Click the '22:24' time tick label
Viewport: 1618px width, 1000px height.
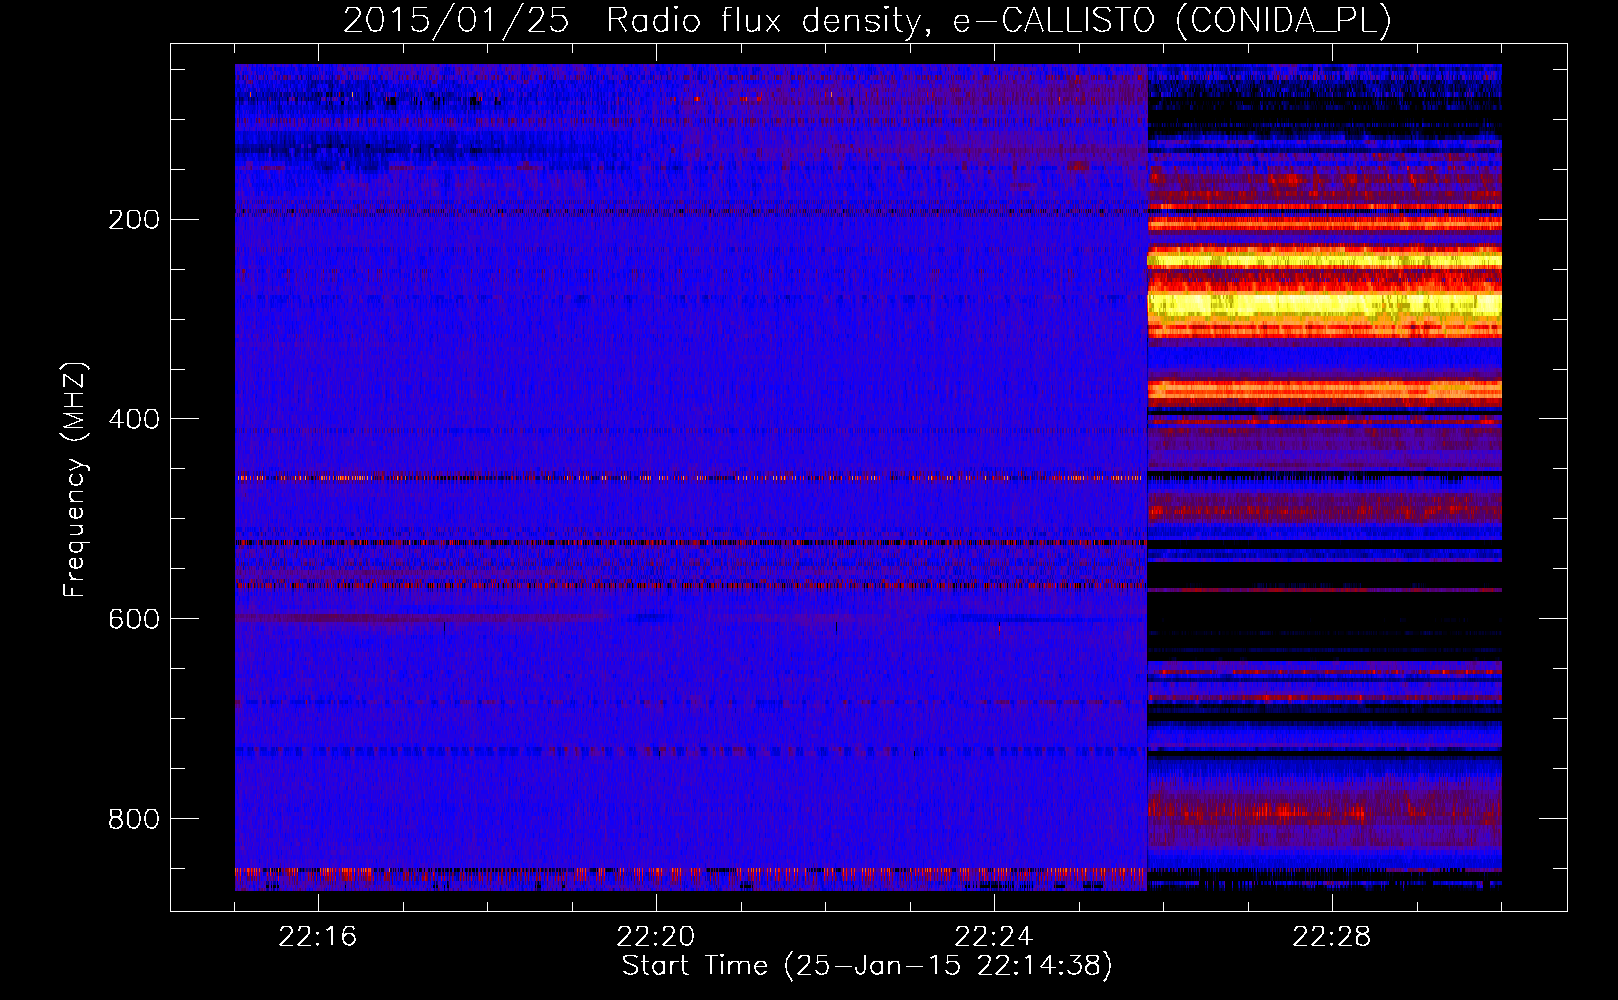click(x=994, y=937)
